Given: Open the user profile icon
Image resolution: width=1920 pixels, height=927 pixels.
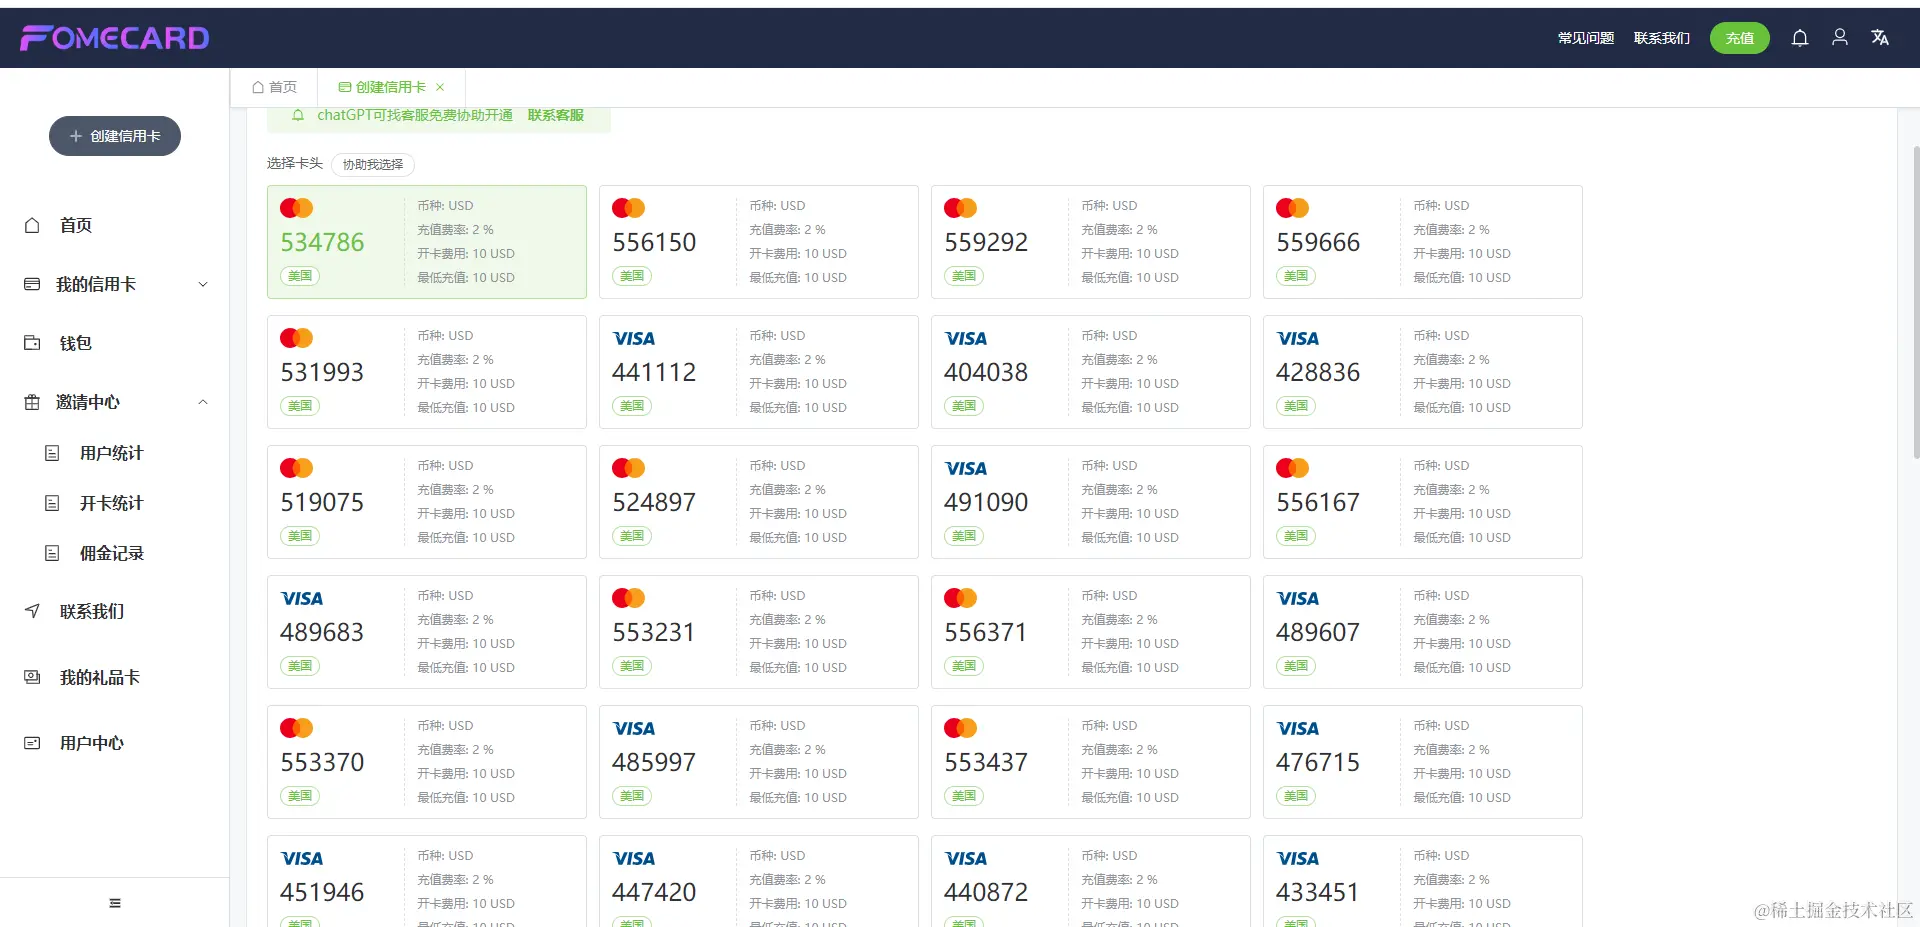Looking at the screenshot, I should click(1840, 38).
